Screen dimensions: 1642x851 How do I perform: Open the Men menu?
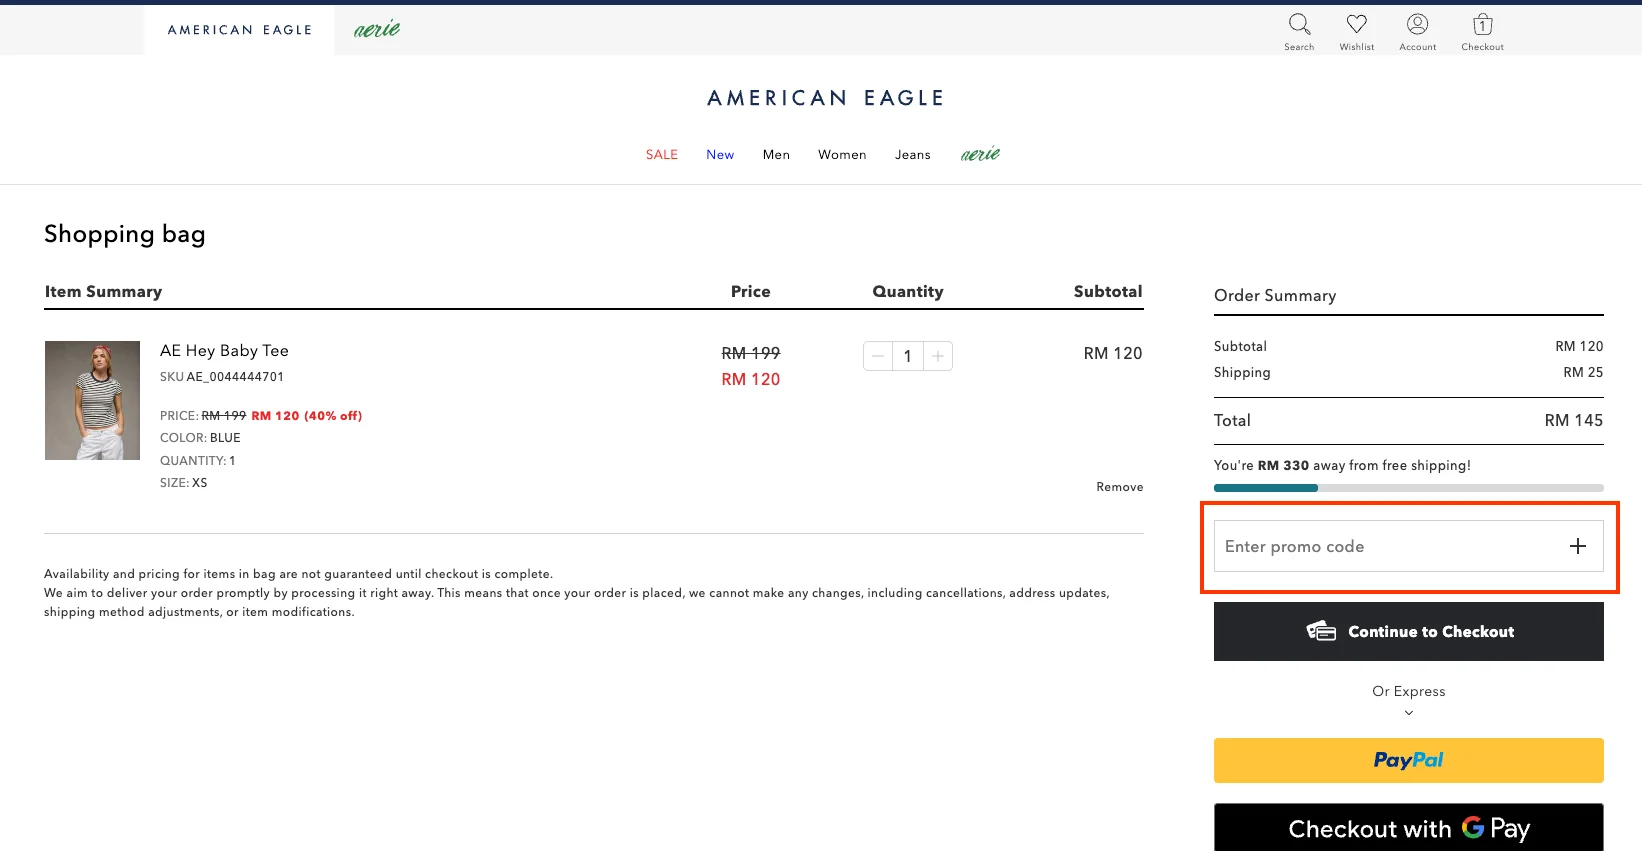pos(776,155)
